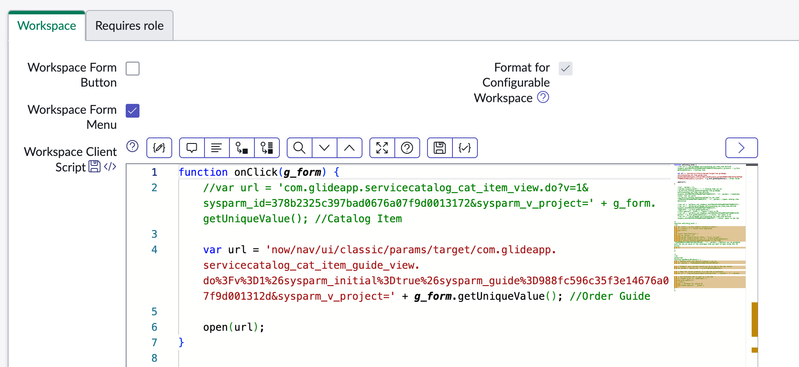Click the '//Catalog Item' comment text
The height and width of the screenshot is (367, 799).
[358, 219]
